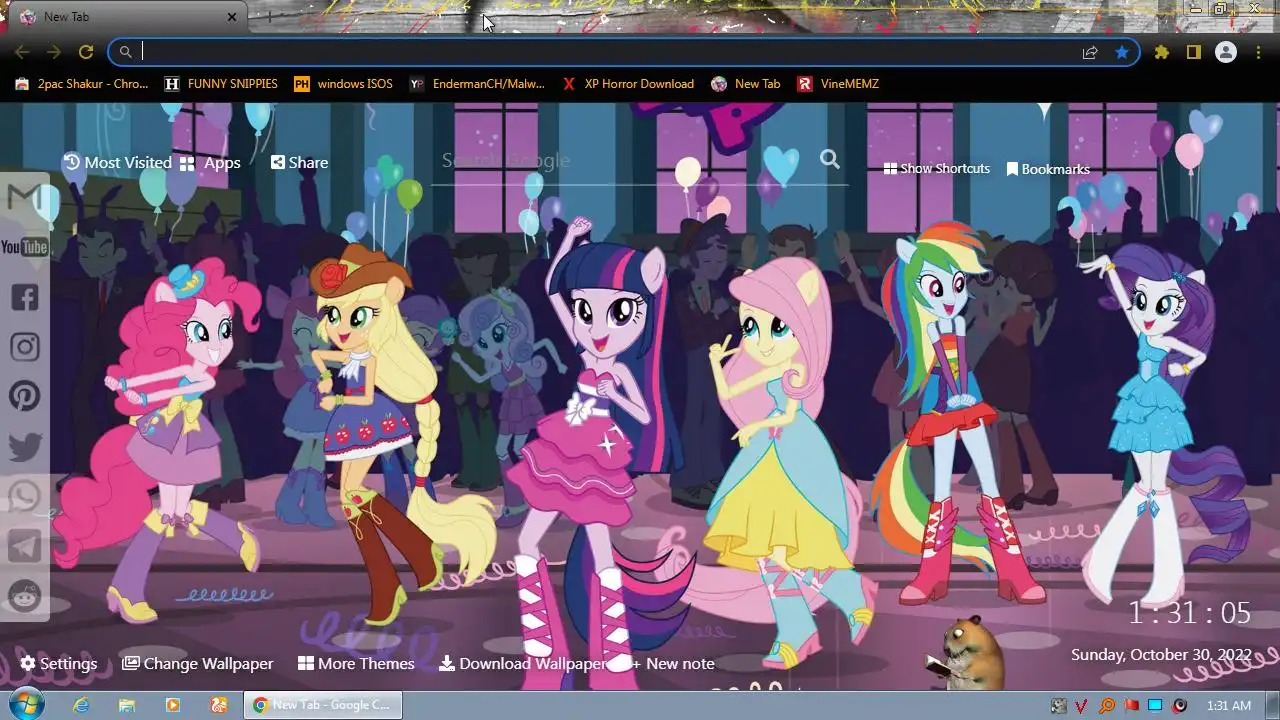Image resolution: width=1280 pixels, height=720 pixels.
Task: Toggle the Chrome side panel icon
Action: [1193, 52]
